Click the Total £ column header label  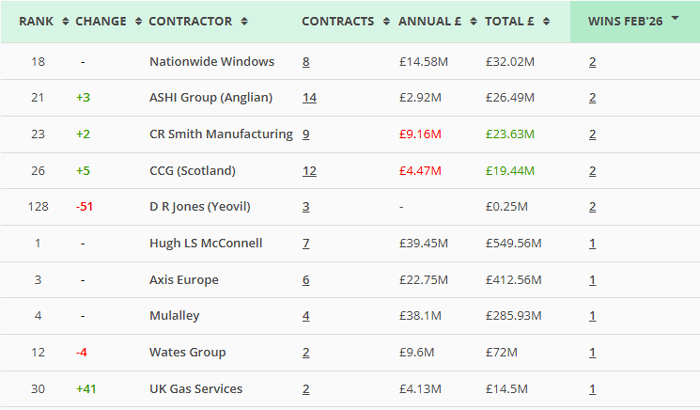510,21
